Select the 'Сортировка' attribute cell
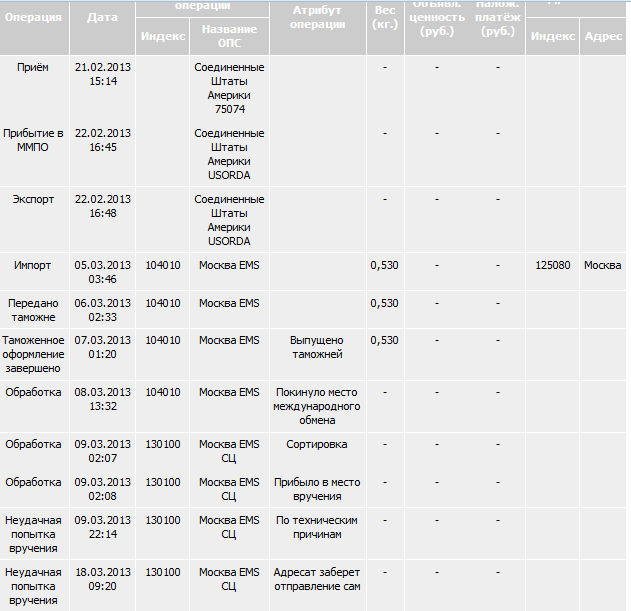 click(318, 443)
